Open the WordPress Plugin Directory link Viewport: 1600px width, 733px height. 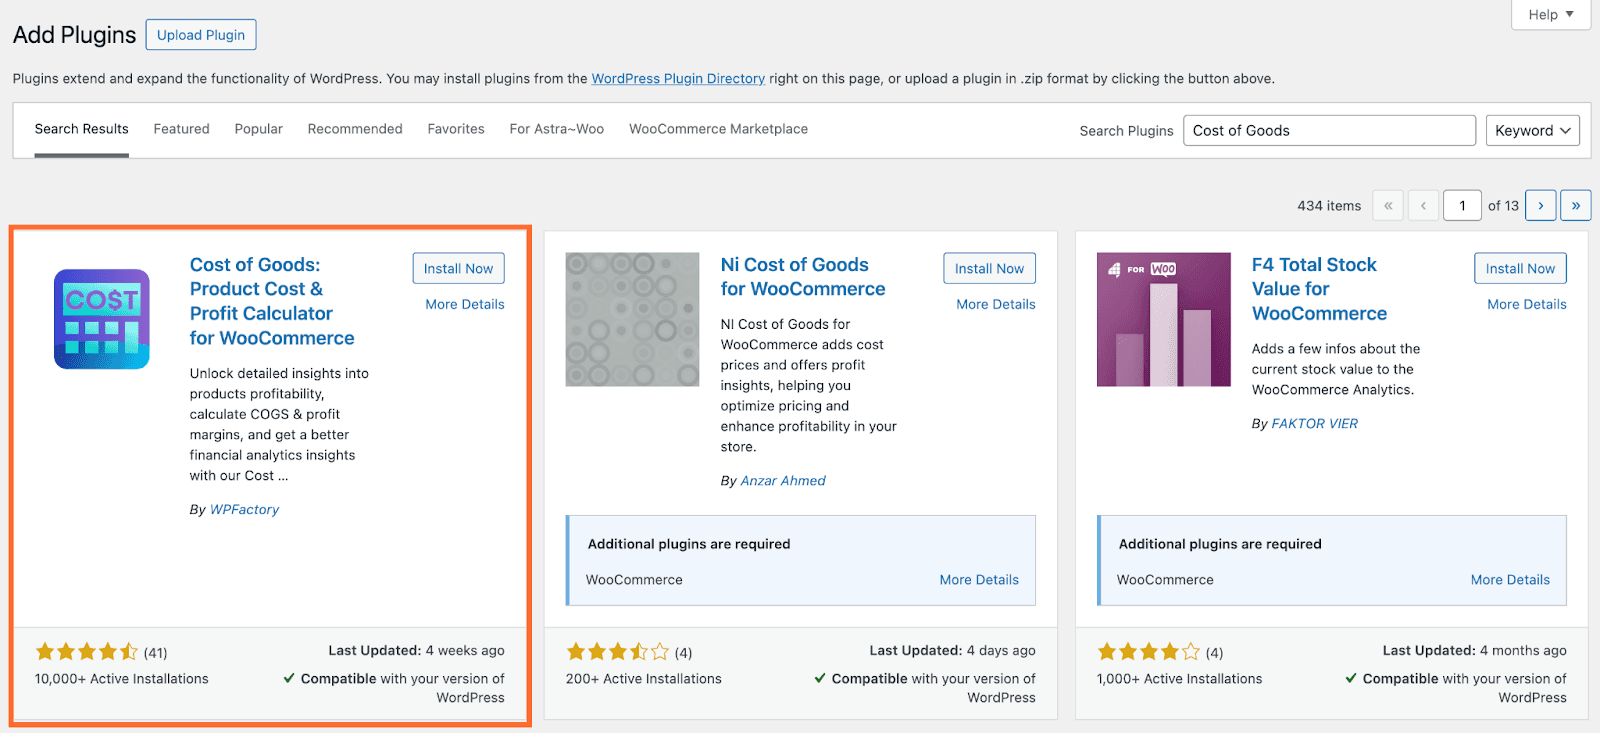point(678,78)
